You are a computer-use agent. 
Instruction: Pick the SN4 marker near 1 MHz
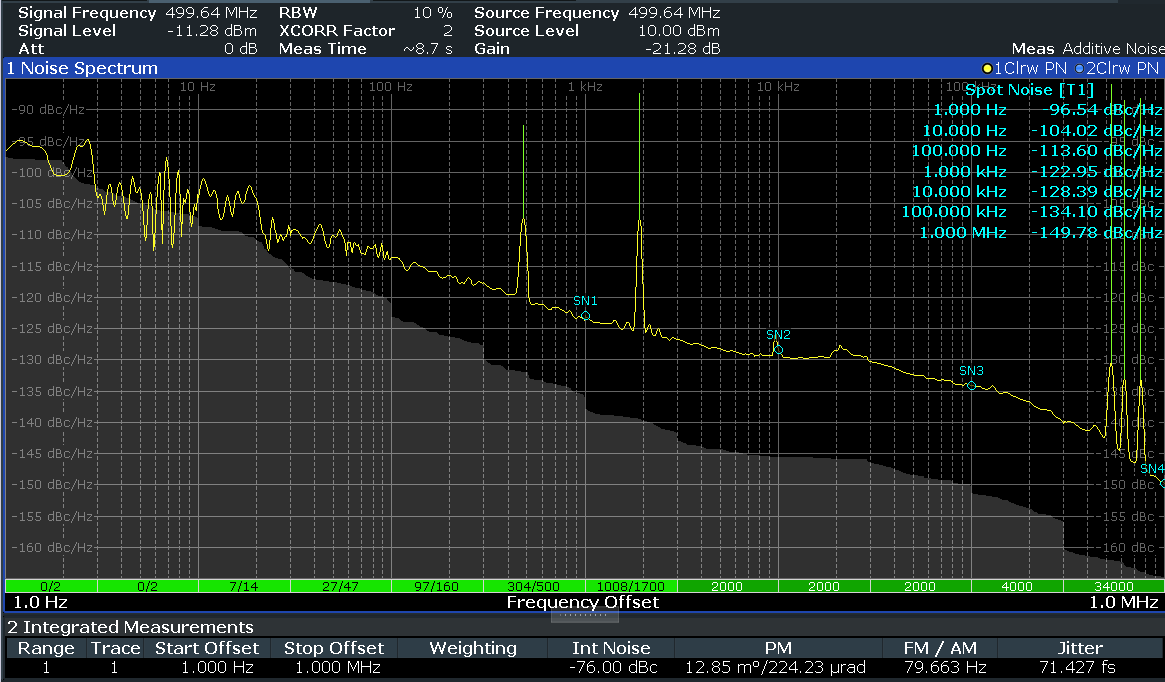1161,483
